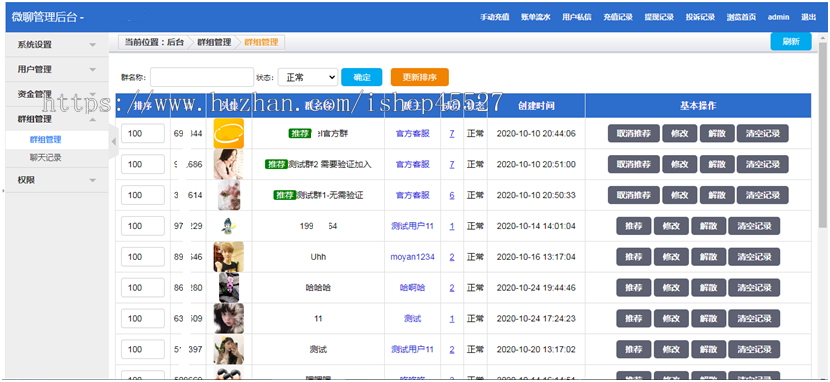Image resolution: width=830 pixels, height=382 pixels.
Task: Click the sort input in Uhh row
Action: [x=143, y=257]
